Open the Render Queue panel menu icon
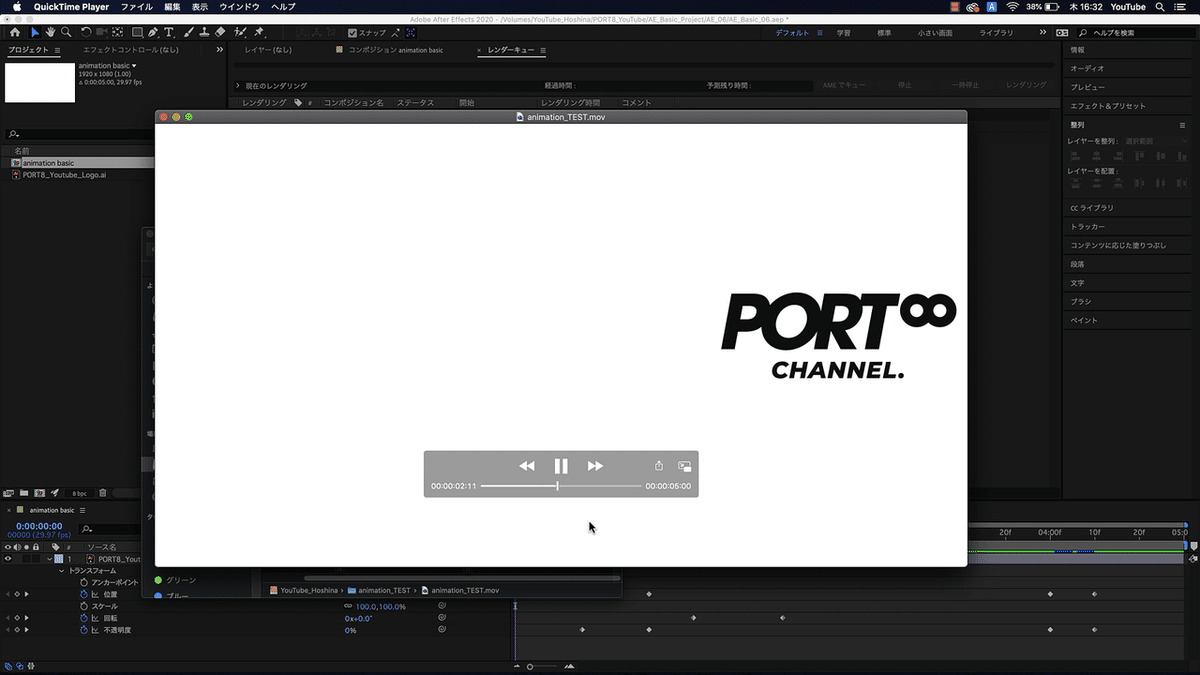The width and height of the screenshot is (1200, 675). [542, 50]
